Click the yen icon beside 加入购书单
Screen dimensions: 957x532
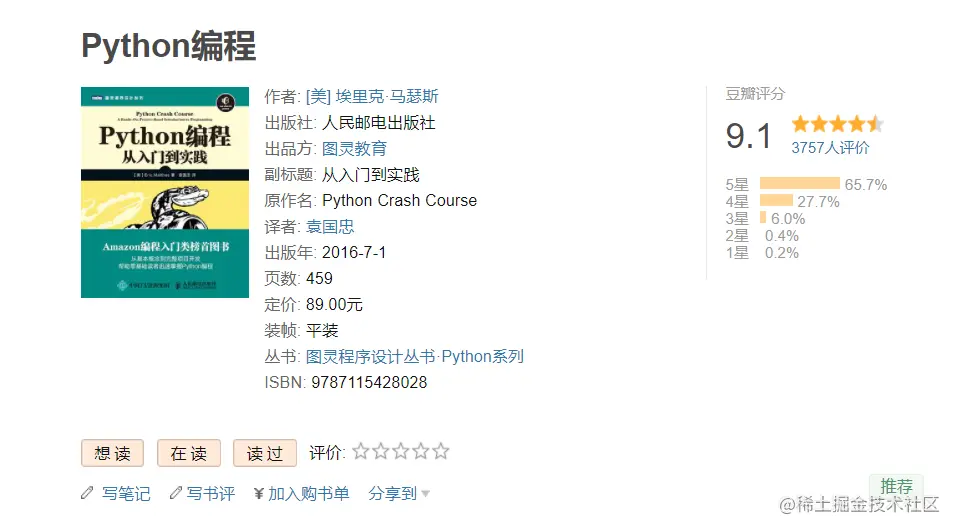[x=259, y=494]
